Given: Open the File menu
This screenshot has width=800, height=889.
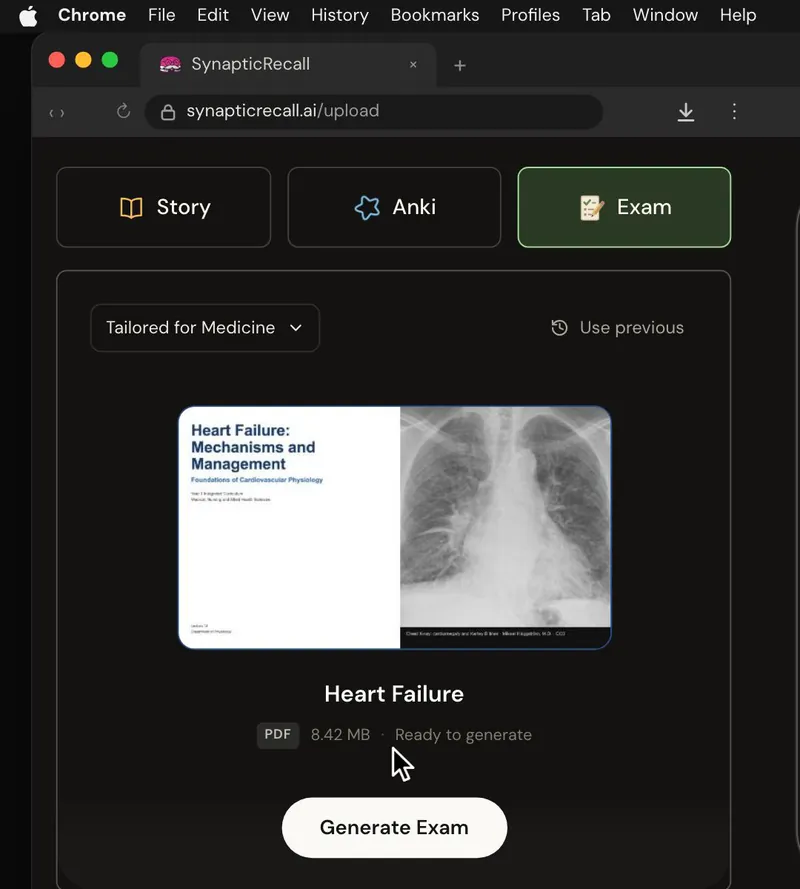Looking at the screenshot, I should pos(162,15).
